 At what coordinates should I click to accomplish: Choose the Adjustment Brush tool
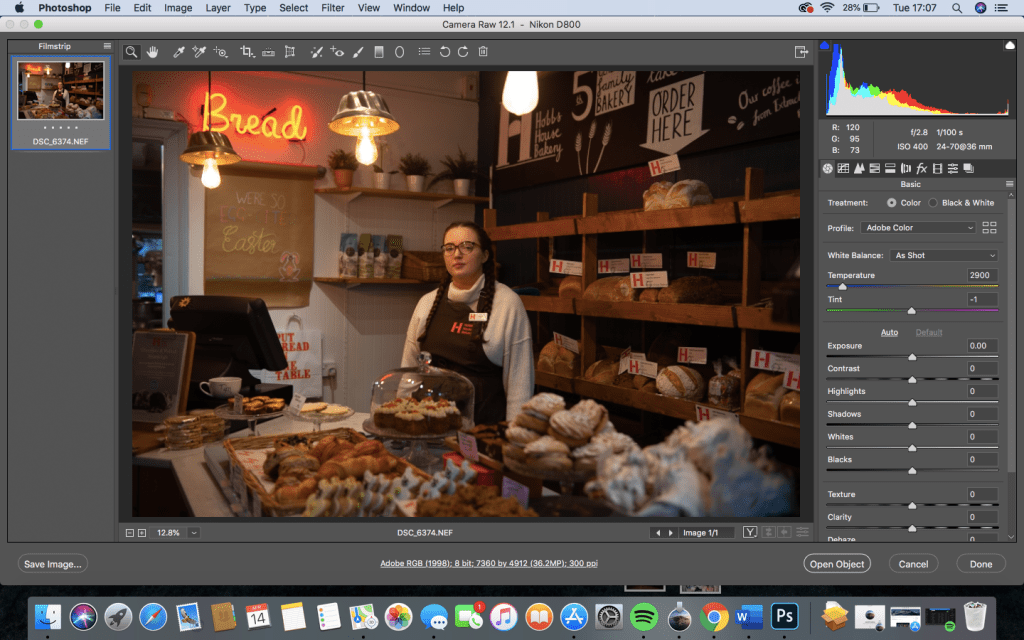click(358, 52)
